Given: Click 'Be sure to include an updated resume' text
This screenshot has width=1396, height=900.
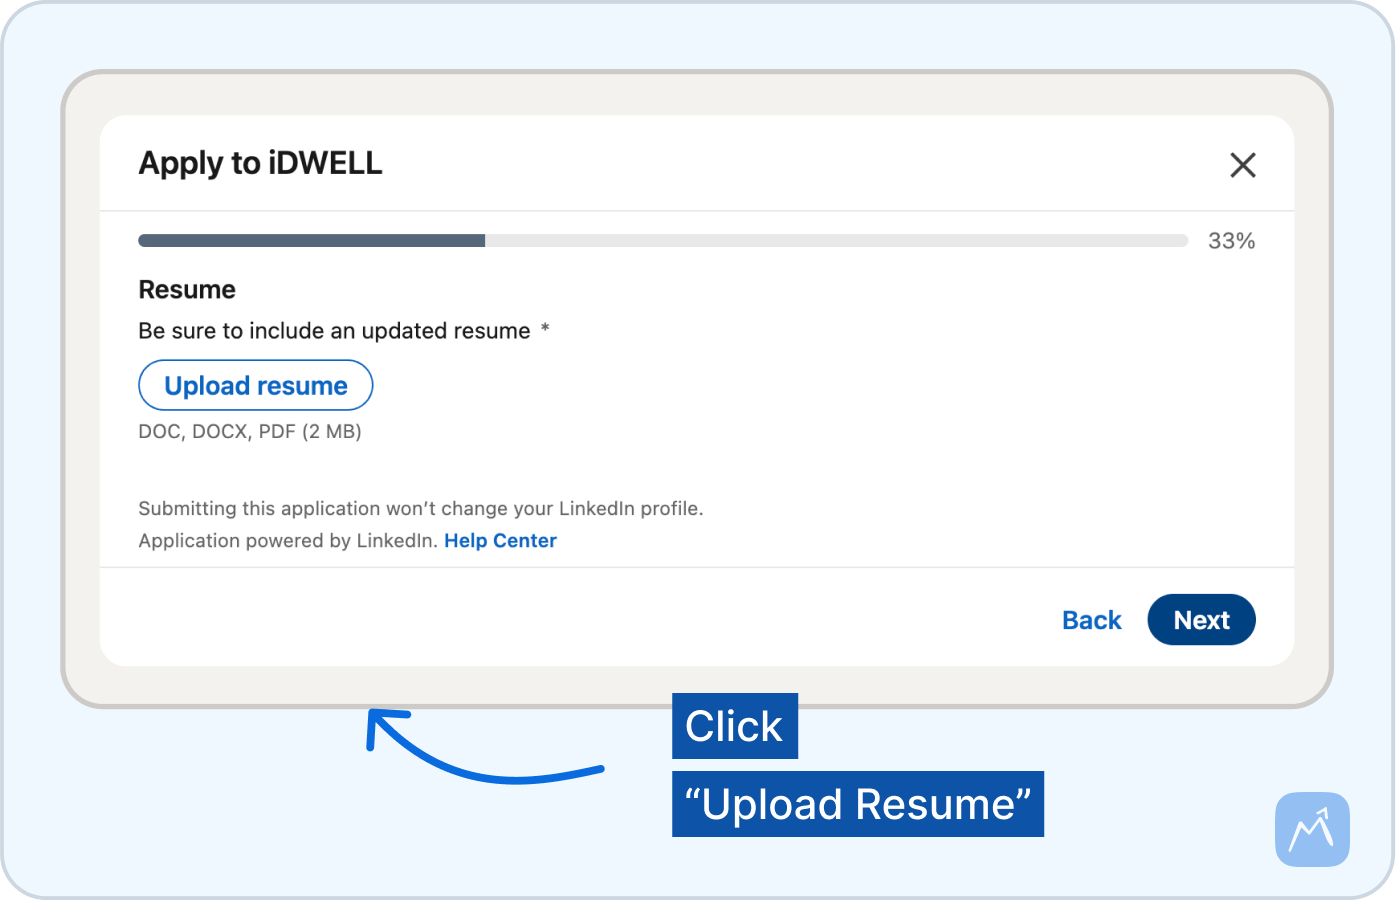Looking at the screenshot, I should tap(335, 331).
